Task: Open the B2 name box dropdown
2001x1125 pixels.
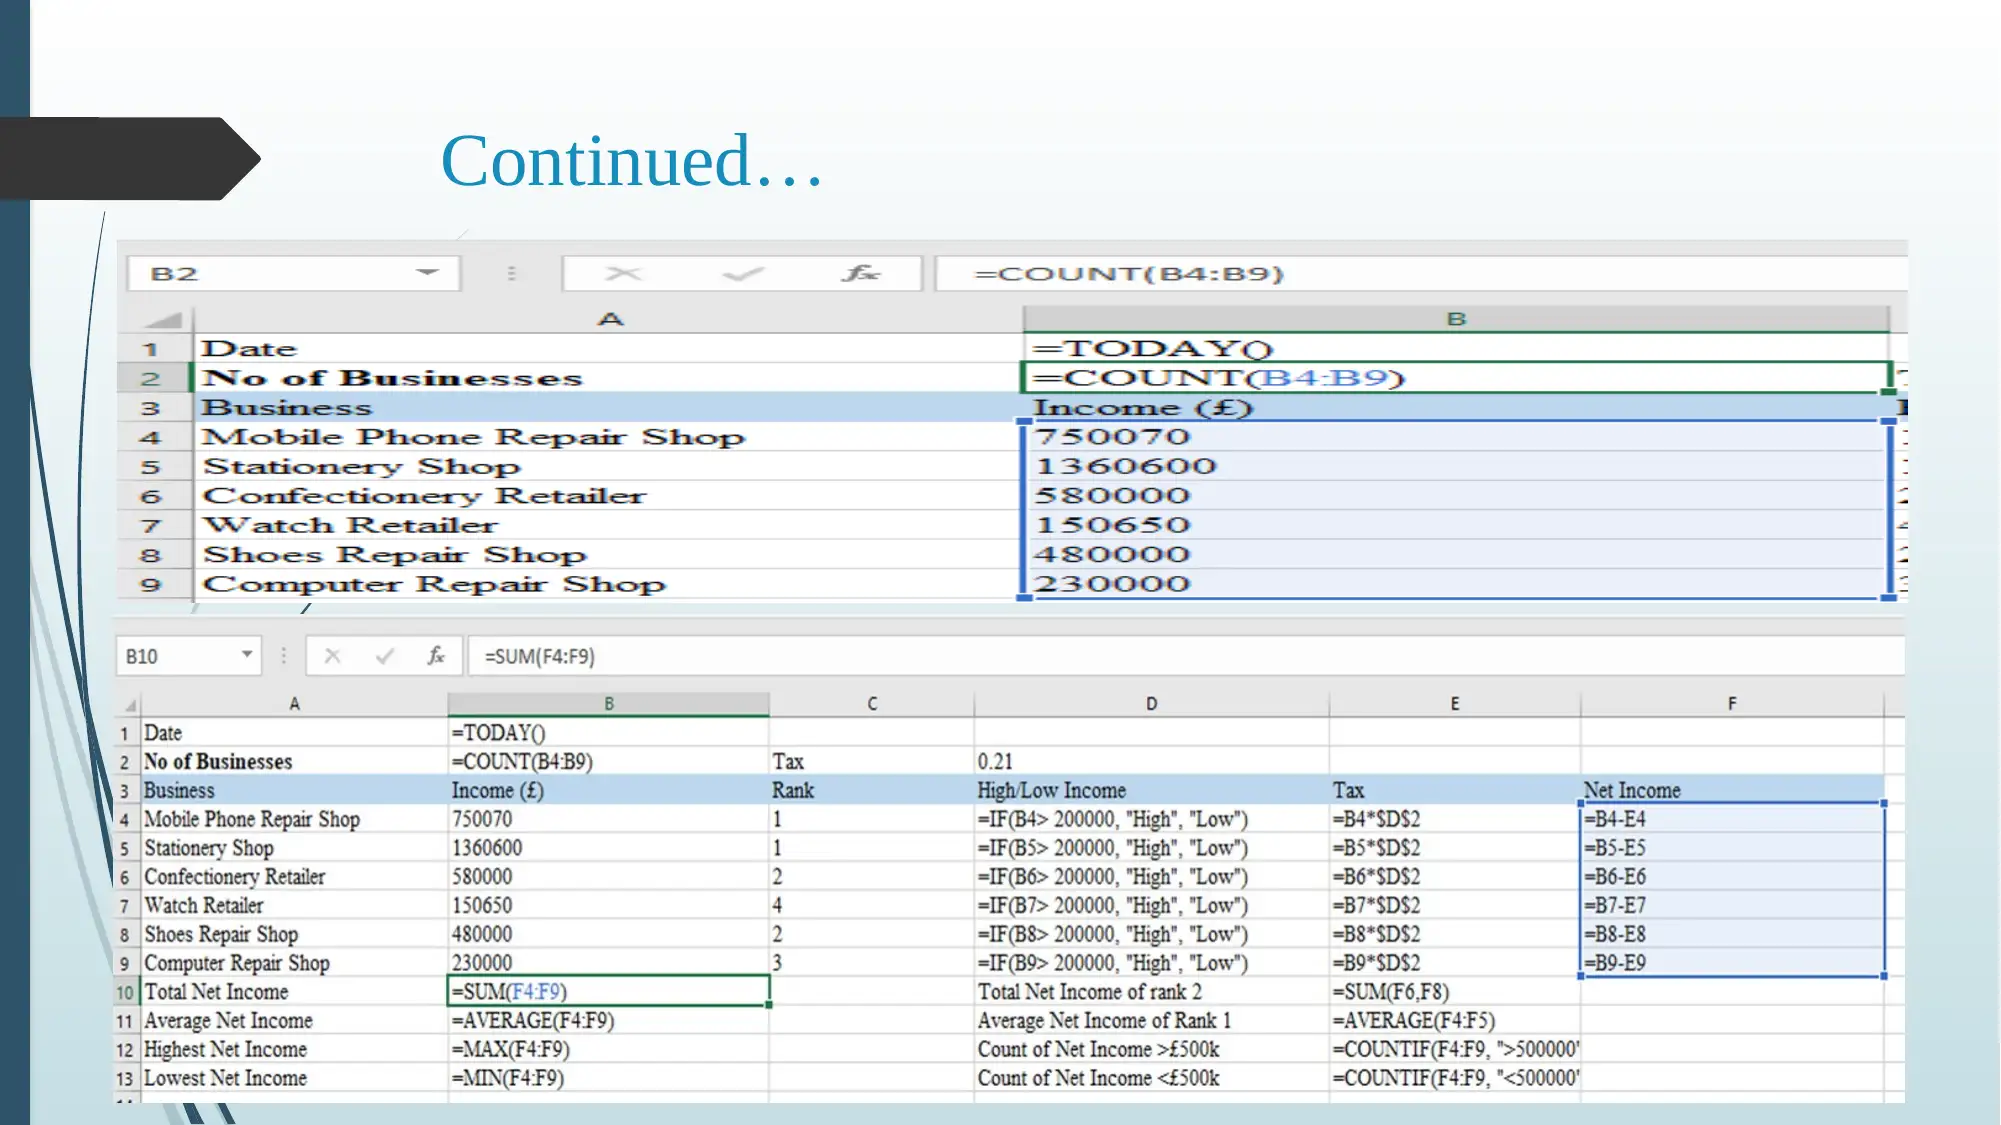Action: (x=428, y=272)
